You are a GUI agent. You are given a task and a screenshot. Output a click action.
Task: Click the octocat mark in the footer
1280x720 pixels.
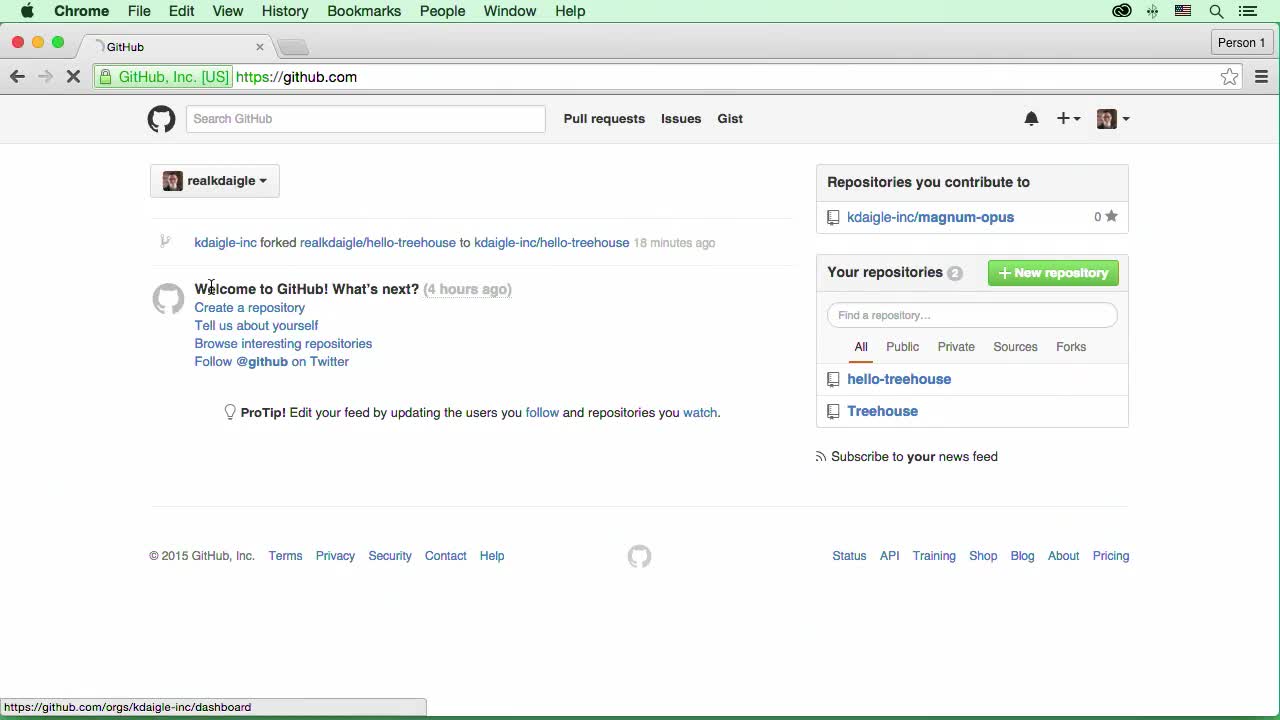pos(639,556)
